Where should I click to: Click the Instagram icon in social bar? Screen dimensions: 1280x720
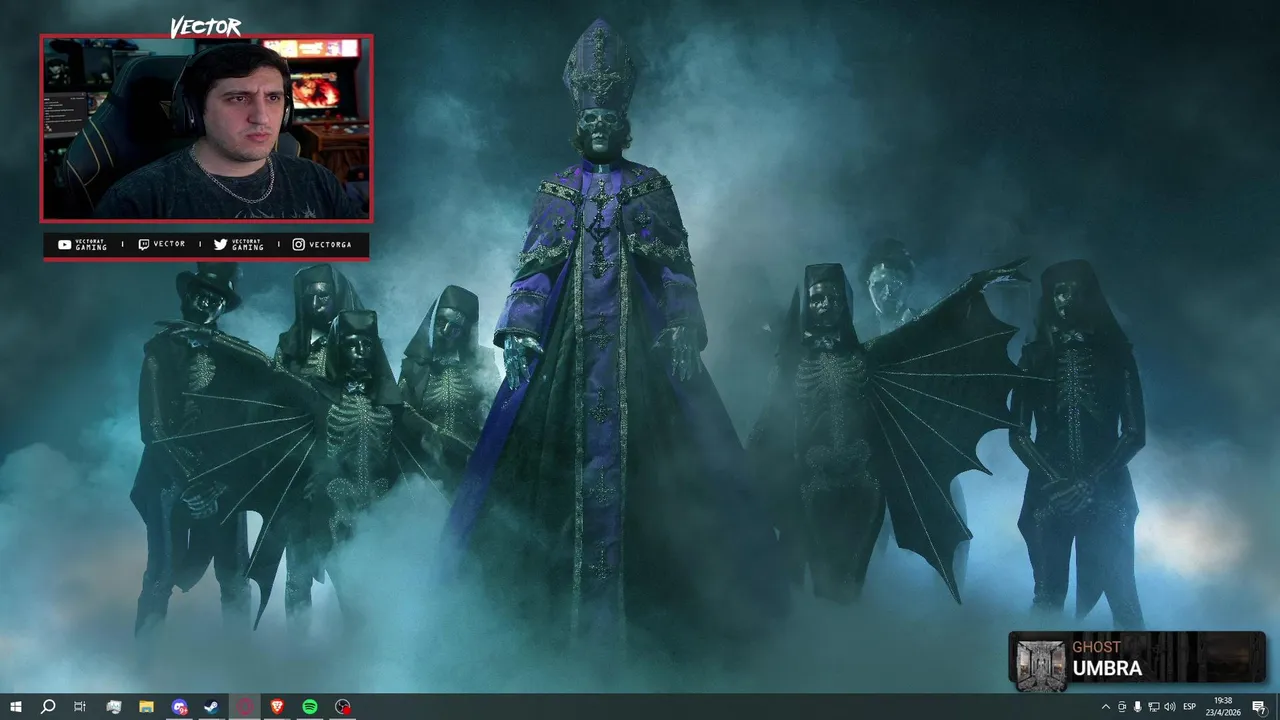298,244
